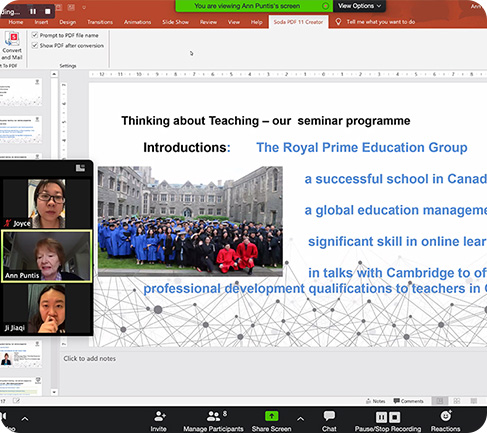Select Ji Jiaqi's video tile

click(x=47, y=309)
